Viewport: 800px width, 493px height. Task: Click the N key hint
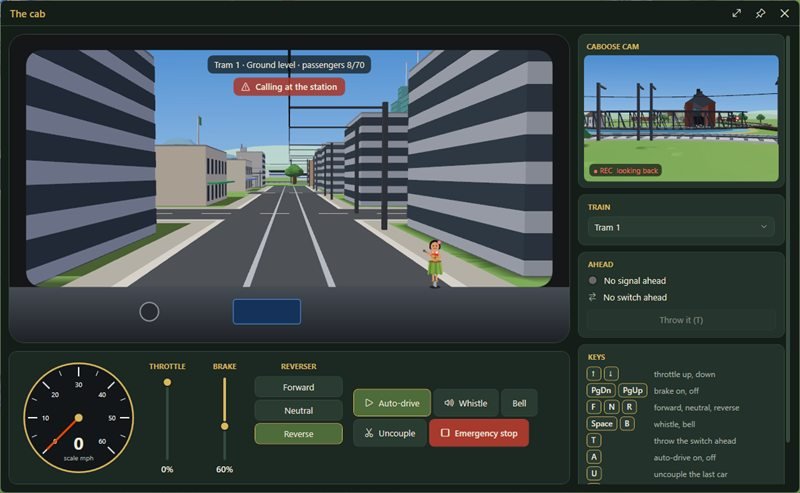(611, 407)
